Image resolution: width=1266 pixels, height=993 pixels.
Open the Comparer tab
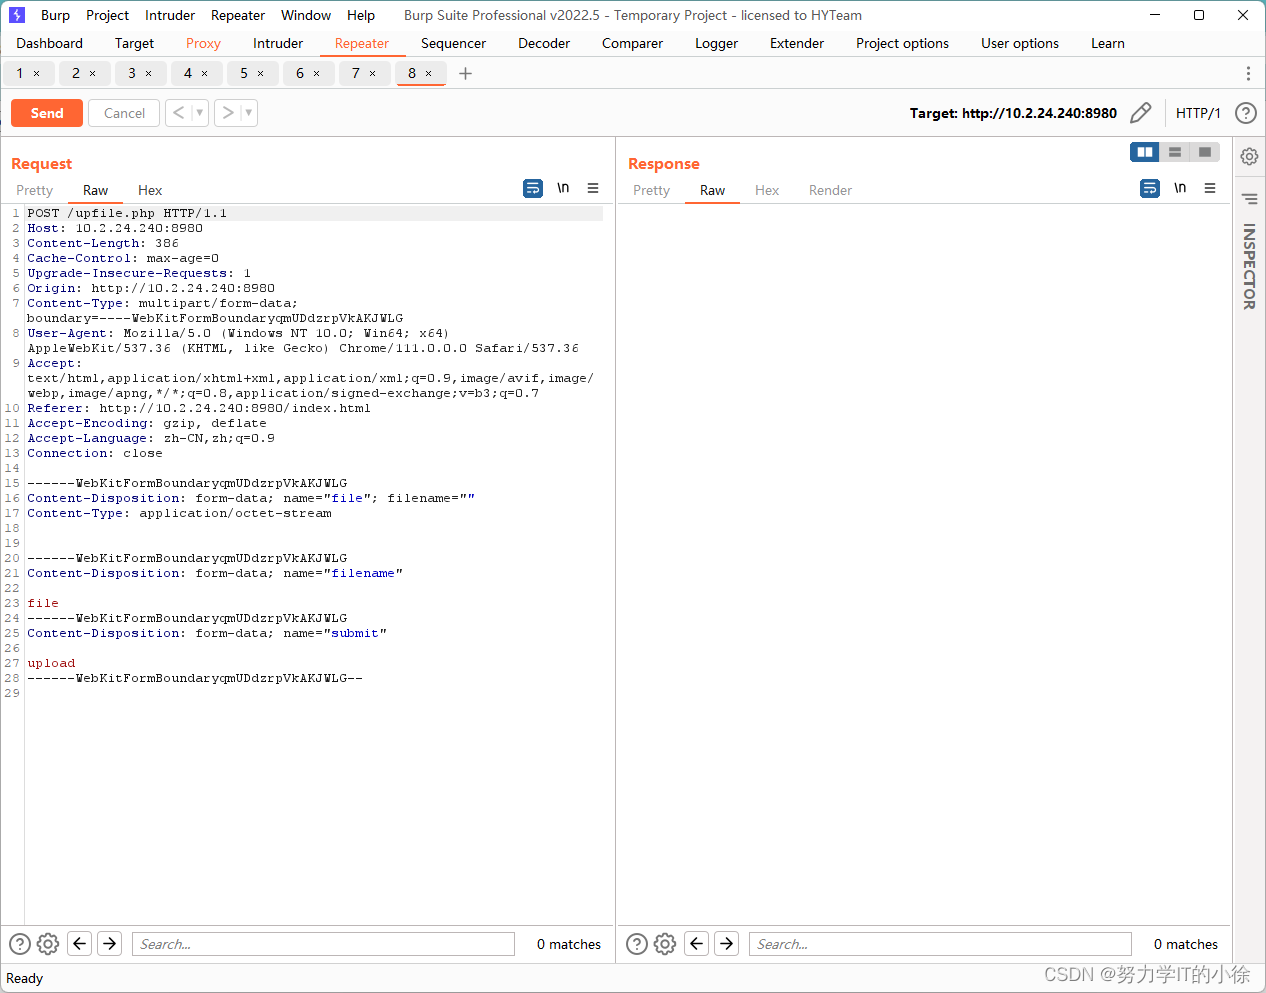click(633, 43)
